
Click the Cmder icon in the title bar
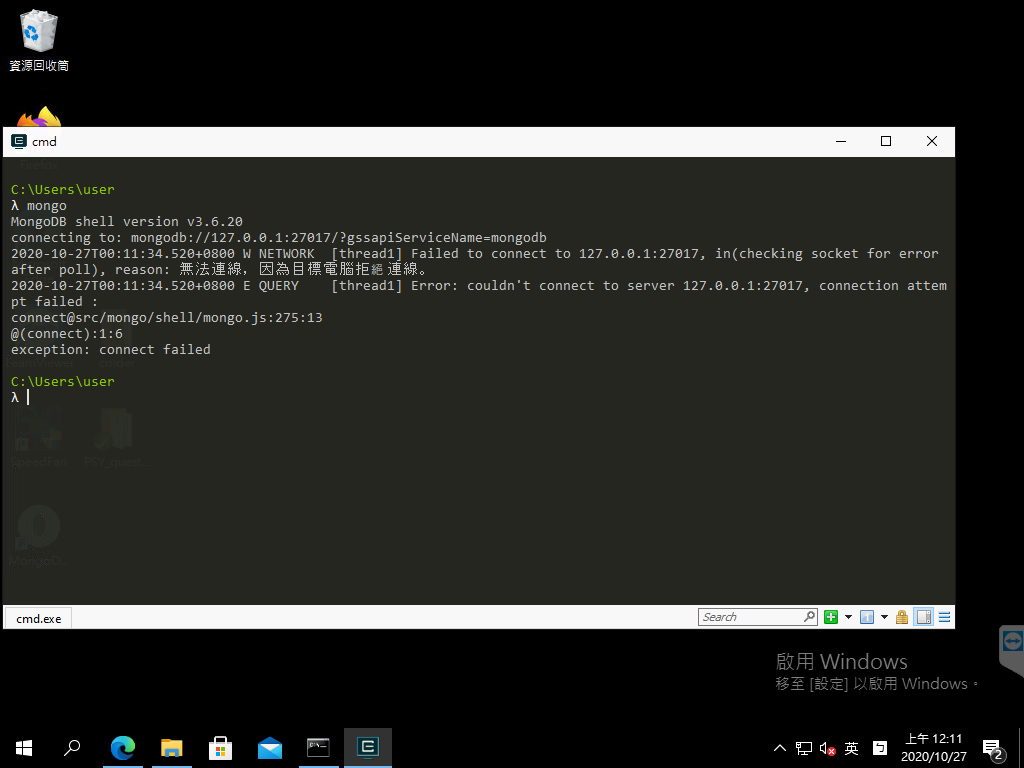pos(19,141)
